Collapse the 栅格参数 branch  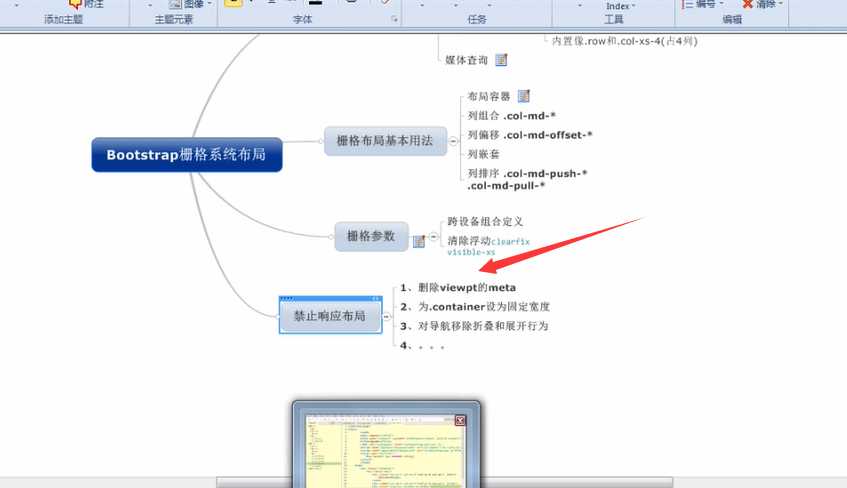click(434, 237)
